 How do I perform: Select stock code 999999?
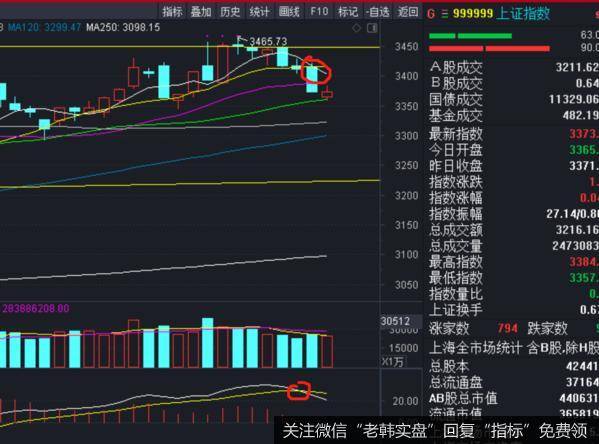(x=473, y=14)
